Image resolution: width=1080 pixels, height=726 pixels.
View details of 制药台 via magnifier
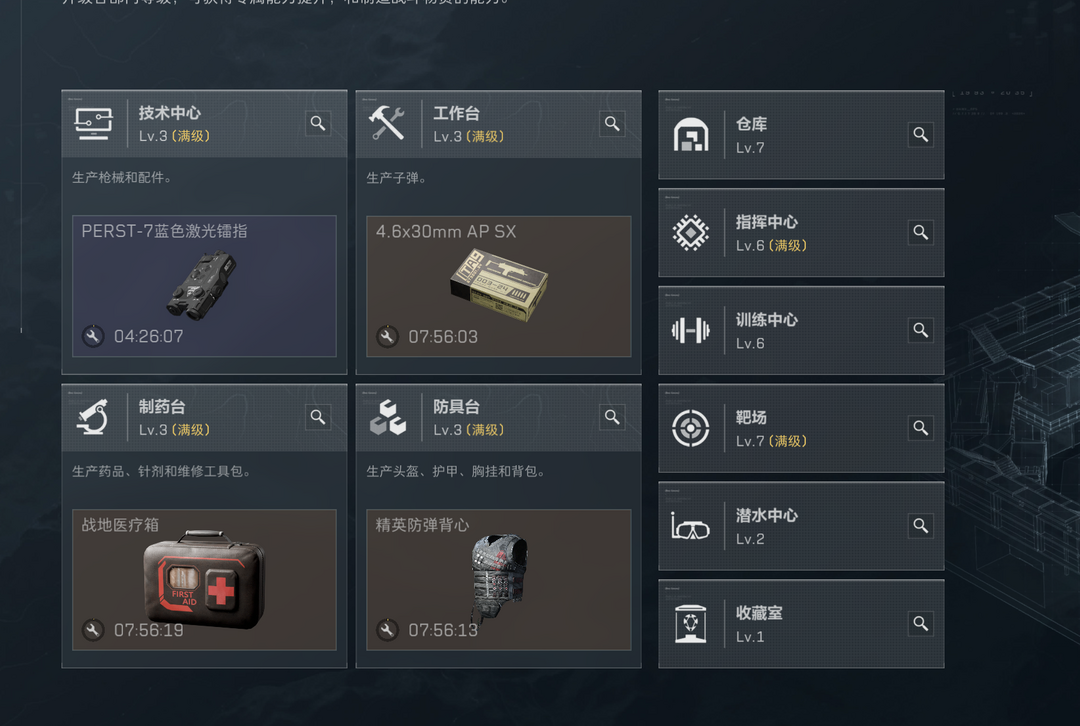pyautogui.click(x=318, y=417)
